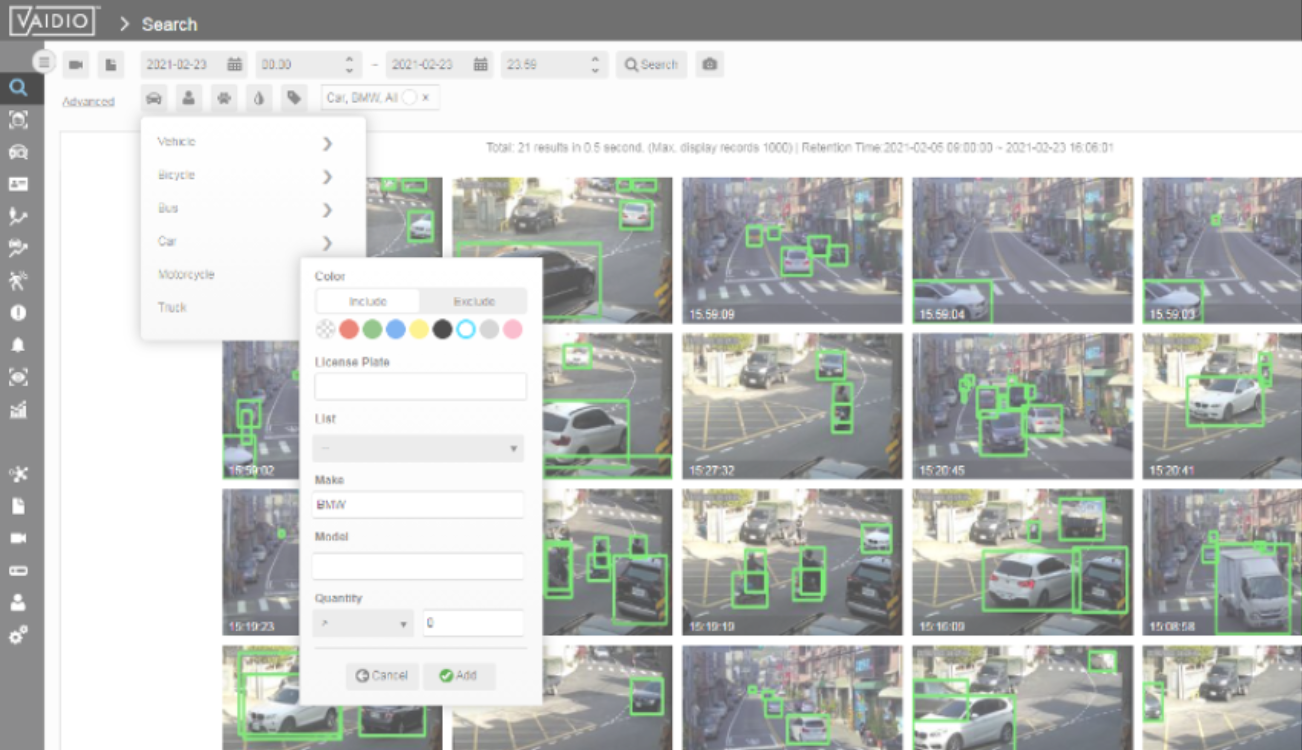Remove the Car, BMW, All filter chip
1302x750 pixels.
425,98
